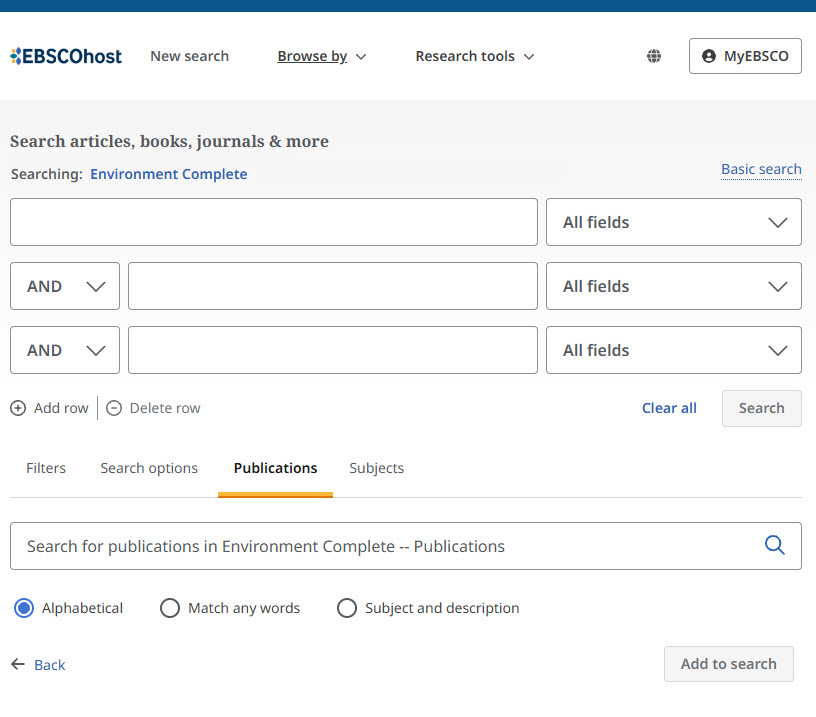
Task: Expand the Browse by menu
Action: [322, 56]
